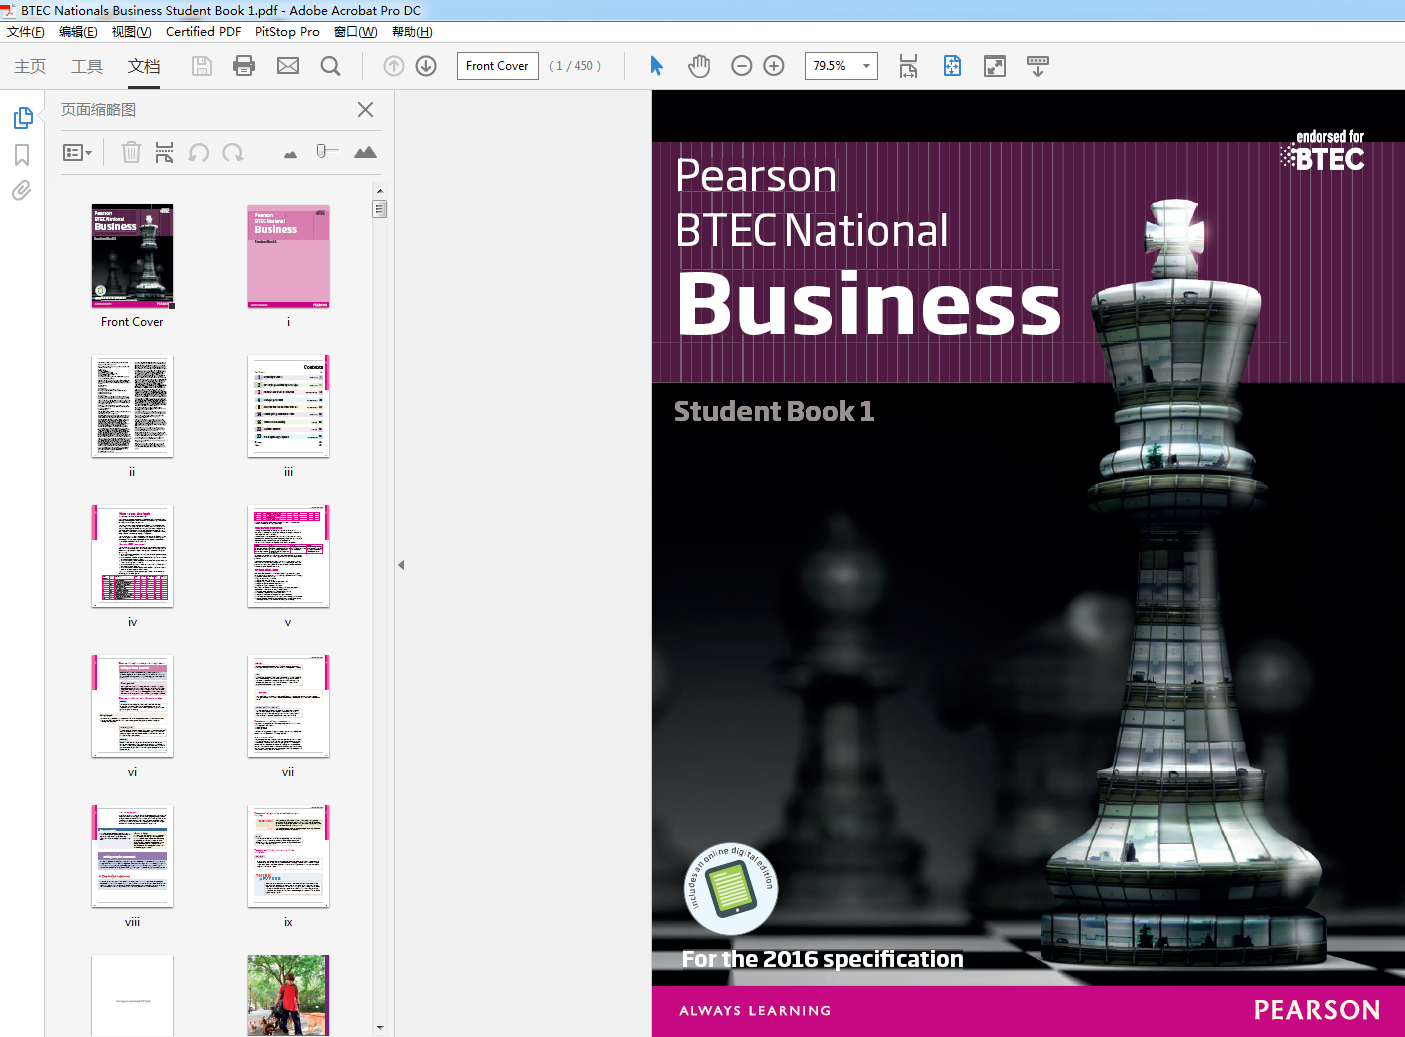Switch to 主页 tab

pos(30,66)
